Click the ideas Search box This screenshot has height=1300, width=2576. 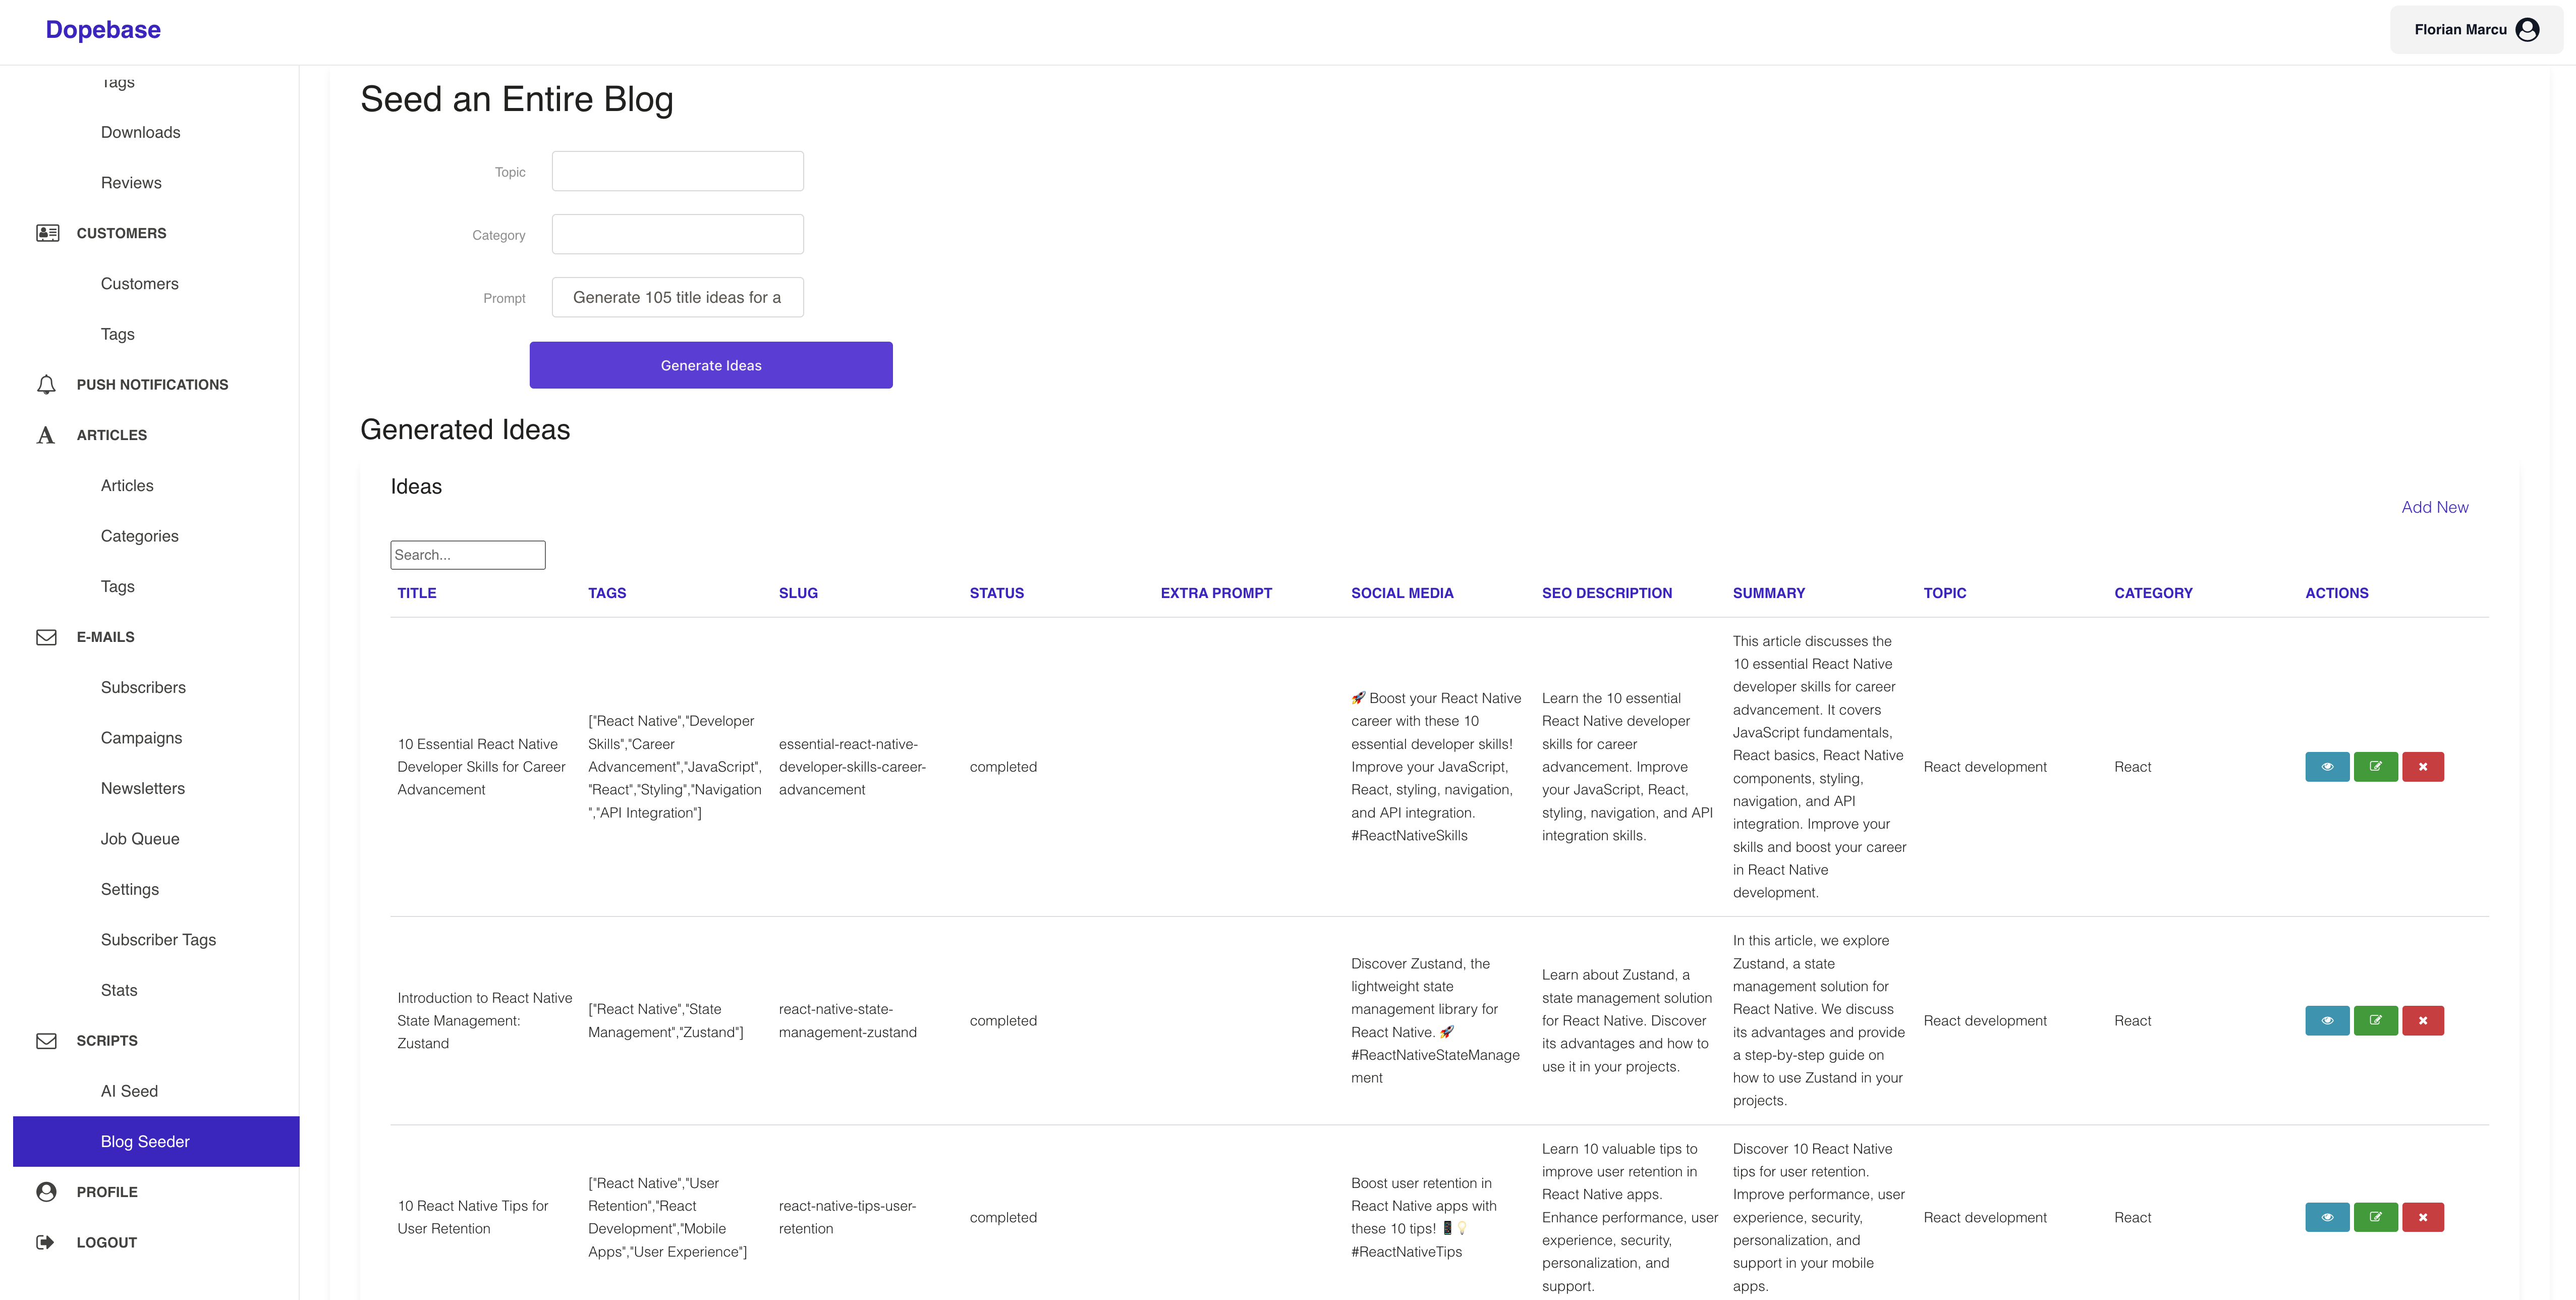click(467, 554)
